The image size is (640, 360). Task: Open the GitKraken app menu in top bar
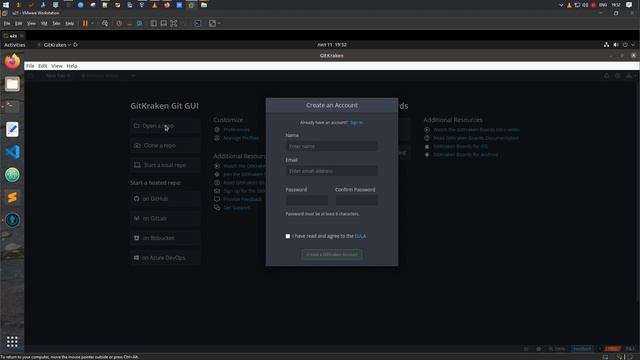coord(57,45)
